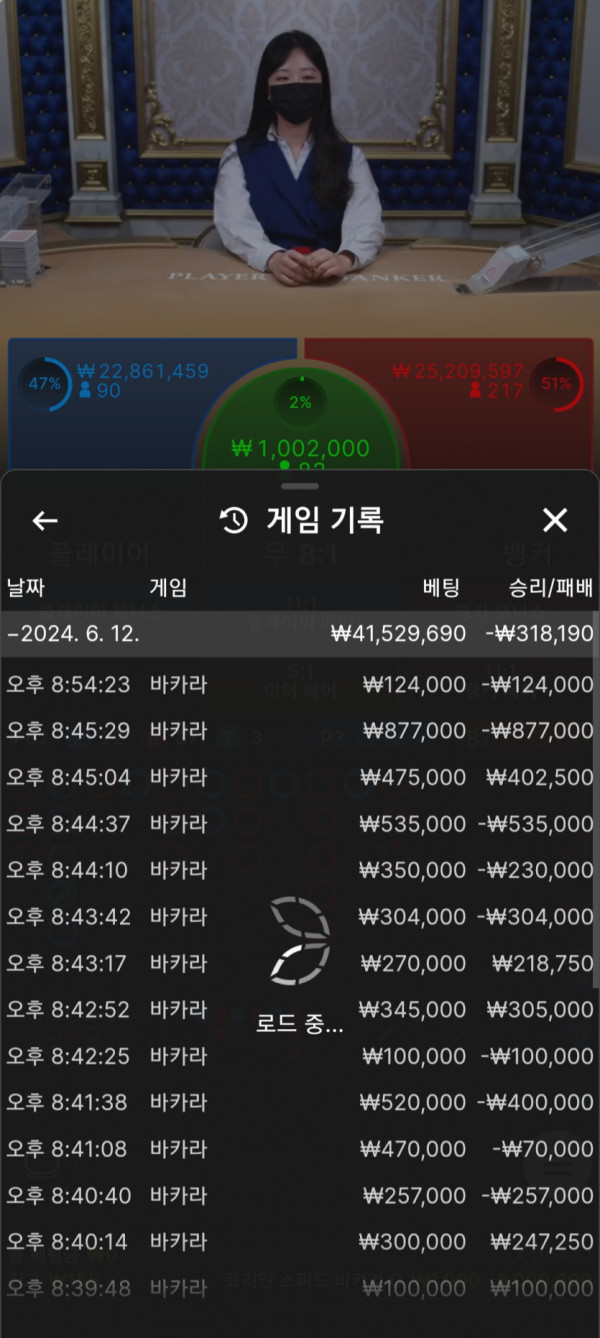Close the game history panel
The width and height of the screenshot is (600, 1338).
coord(554,520)
